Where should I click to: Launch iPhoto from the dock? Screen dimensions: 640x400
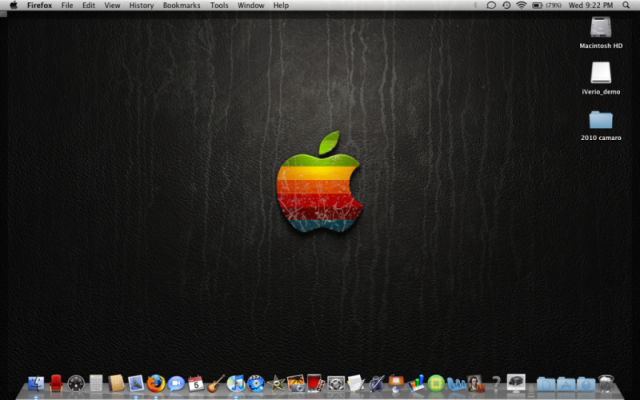point(296,383)
